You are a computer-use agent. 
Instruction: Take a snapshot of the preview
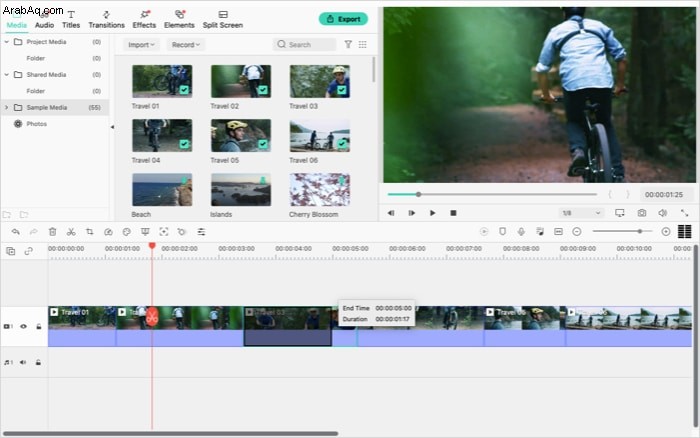(642, 213)
